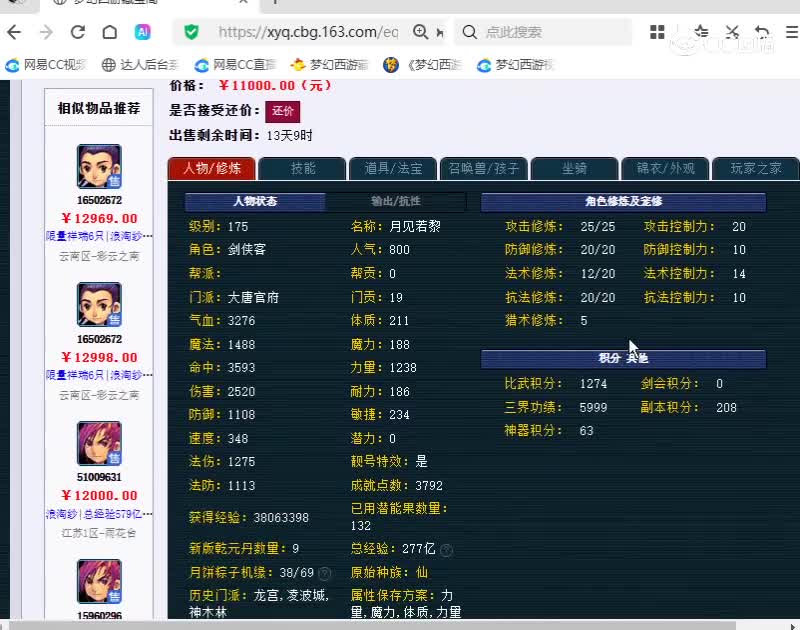Open the first 梦幻西游 bookmark with sun icon

(329, 65)
